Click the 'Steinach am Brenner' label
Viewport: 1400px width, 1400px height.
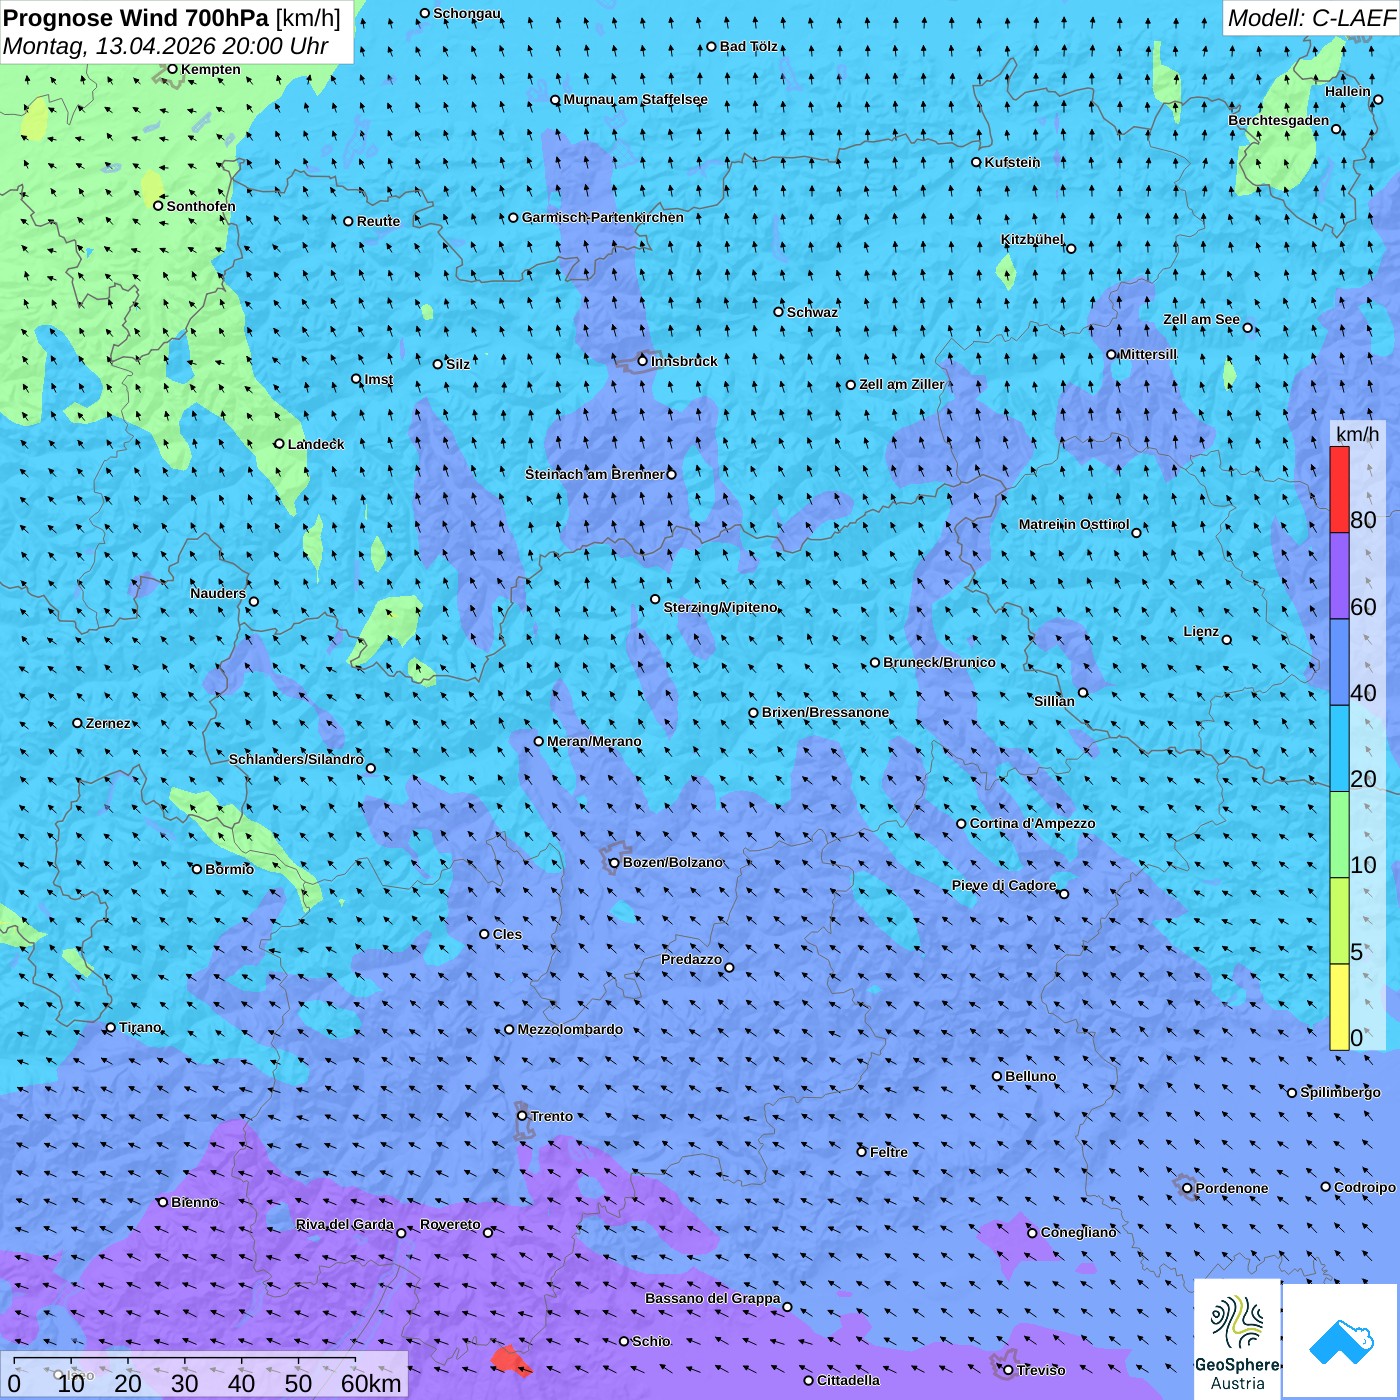point(595,474)
